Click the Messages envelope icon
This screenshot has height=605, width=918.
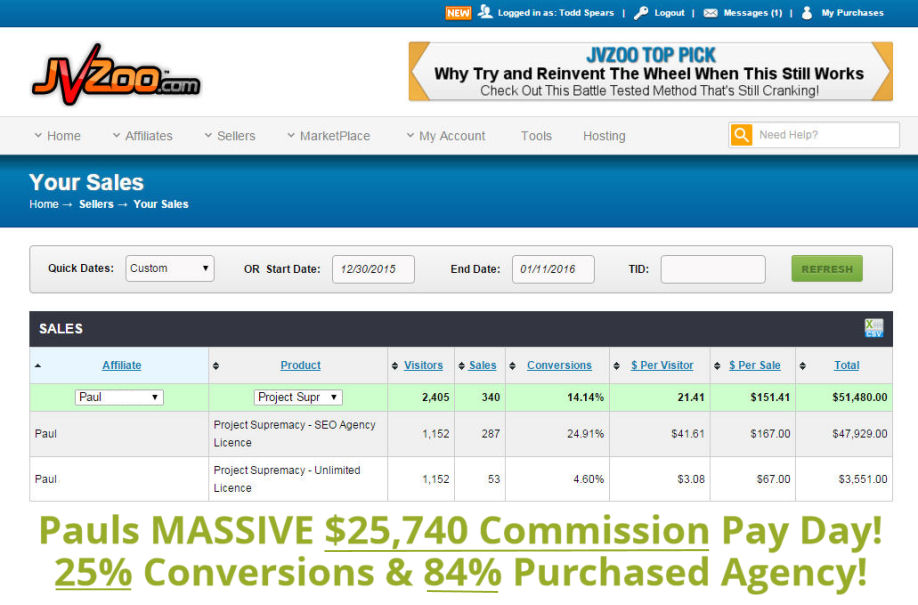tap(710, 13)
